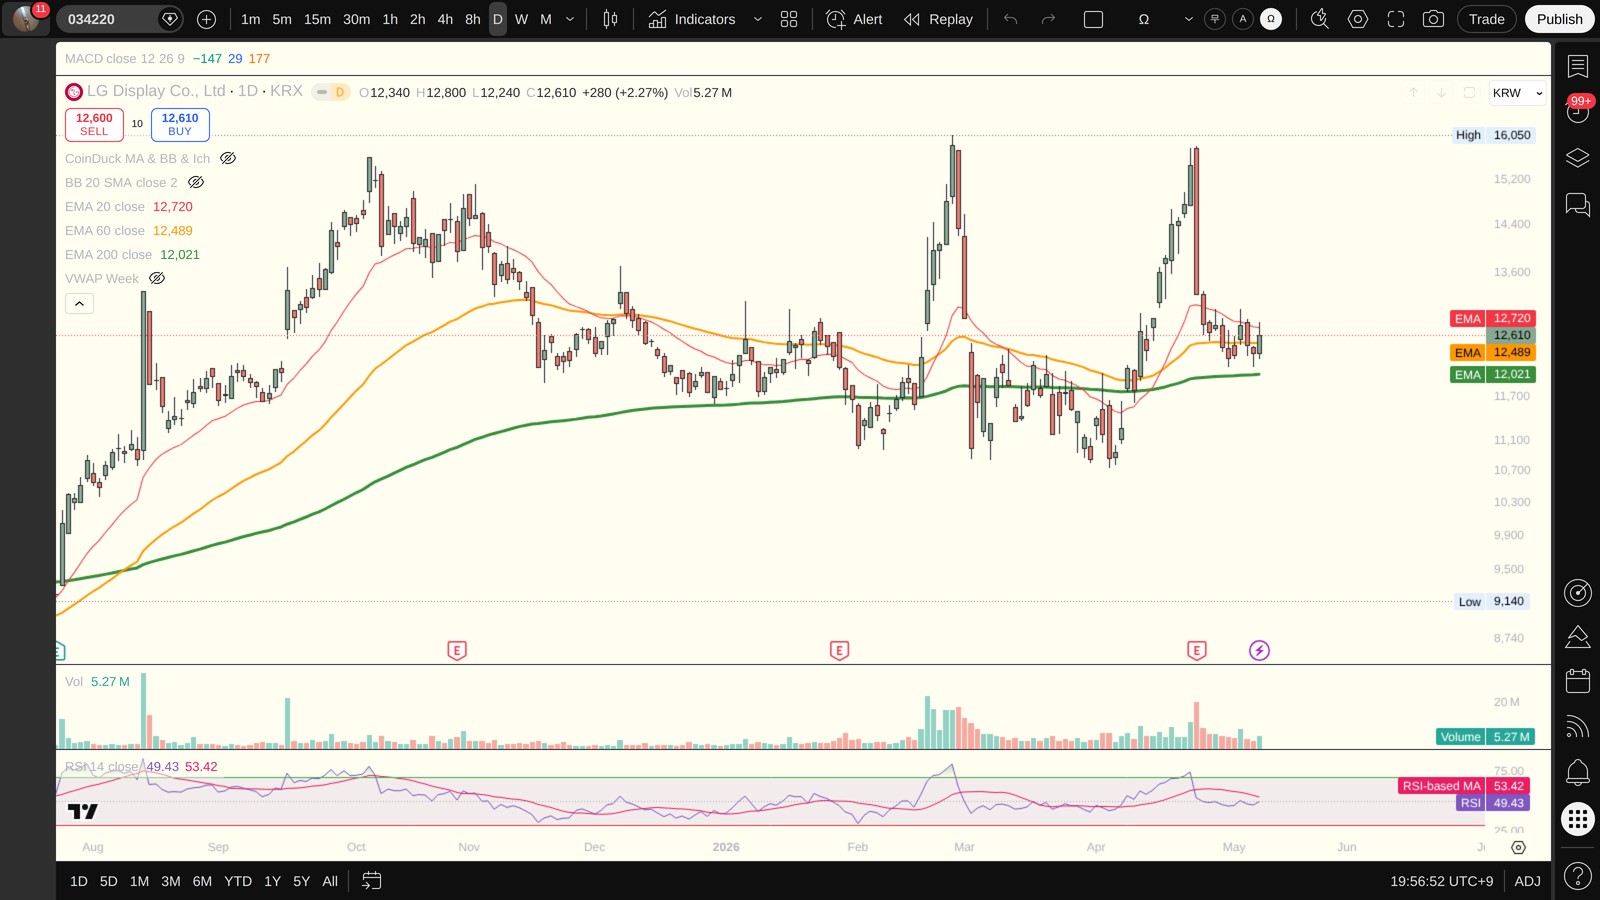Click the lightning event marker on timeline
This screenshot has width=1600, height=900.
pos(1259,651)
